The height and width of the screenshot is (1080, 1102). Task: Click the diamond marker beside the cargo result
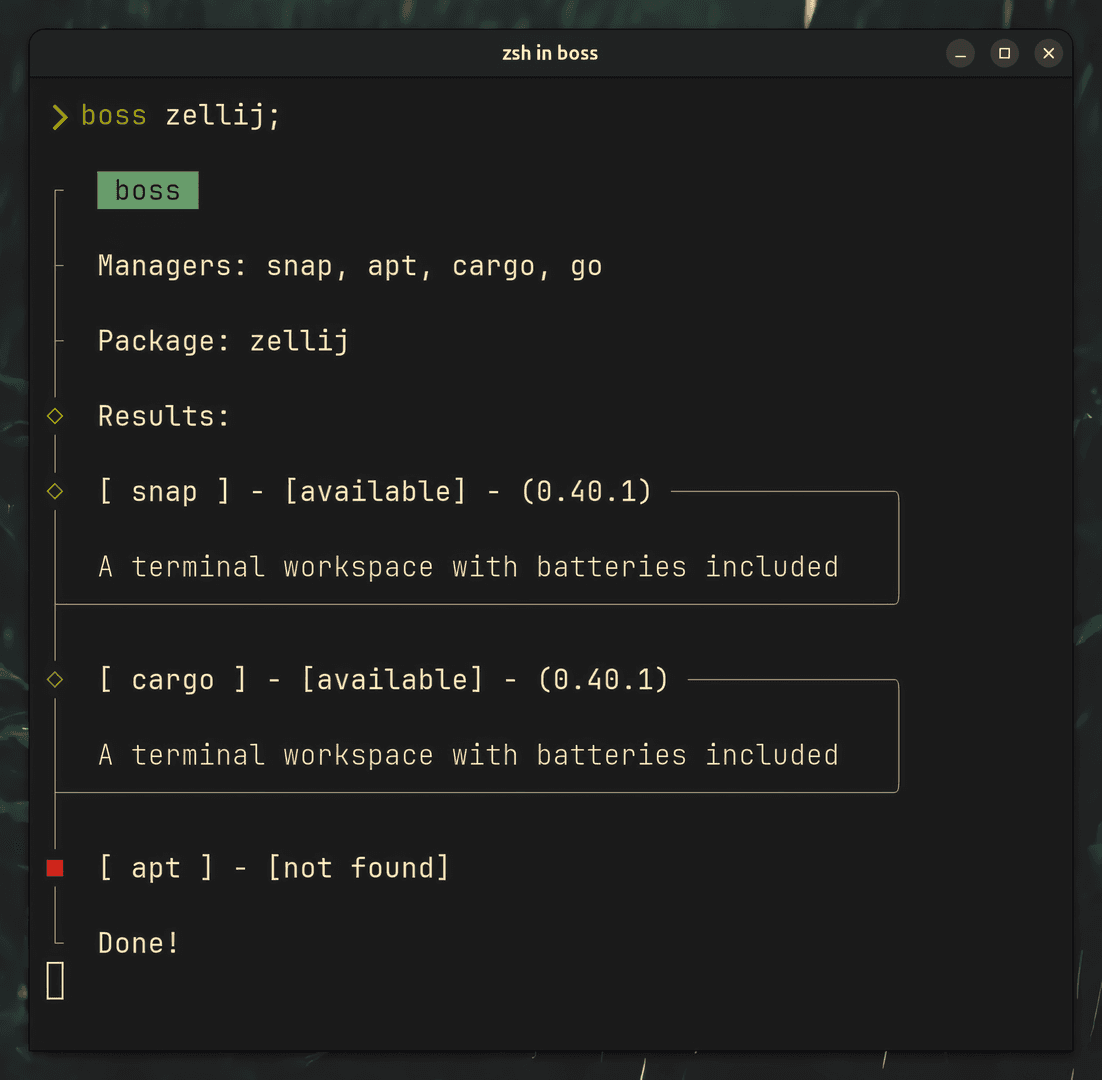pos(55,680)
